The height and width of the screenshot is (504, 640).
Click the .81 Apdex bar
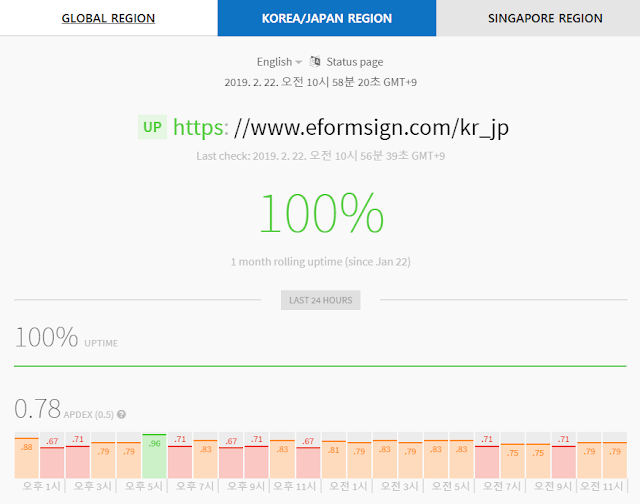[333, 460]
